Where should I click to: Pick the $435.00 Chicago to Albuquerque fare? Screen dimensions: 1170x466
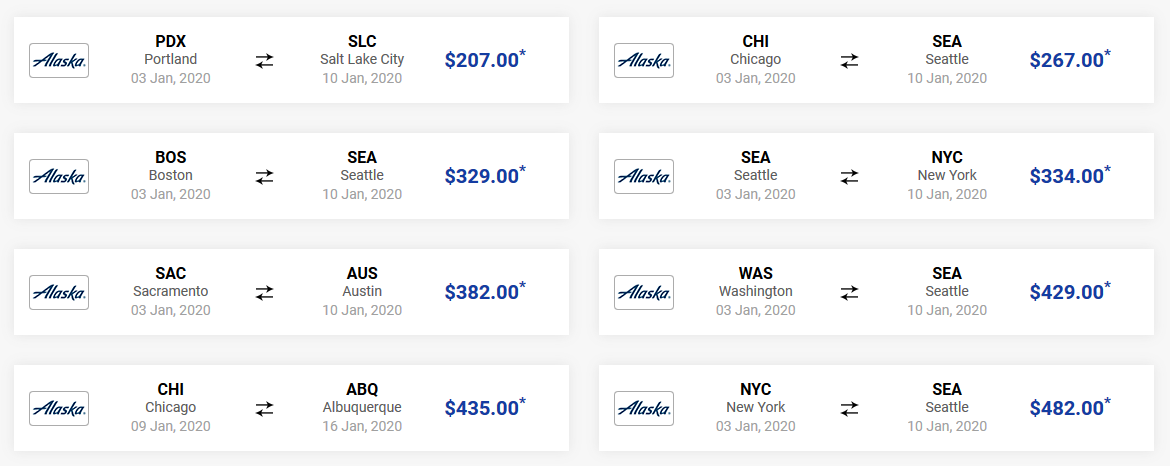point(485,408)
